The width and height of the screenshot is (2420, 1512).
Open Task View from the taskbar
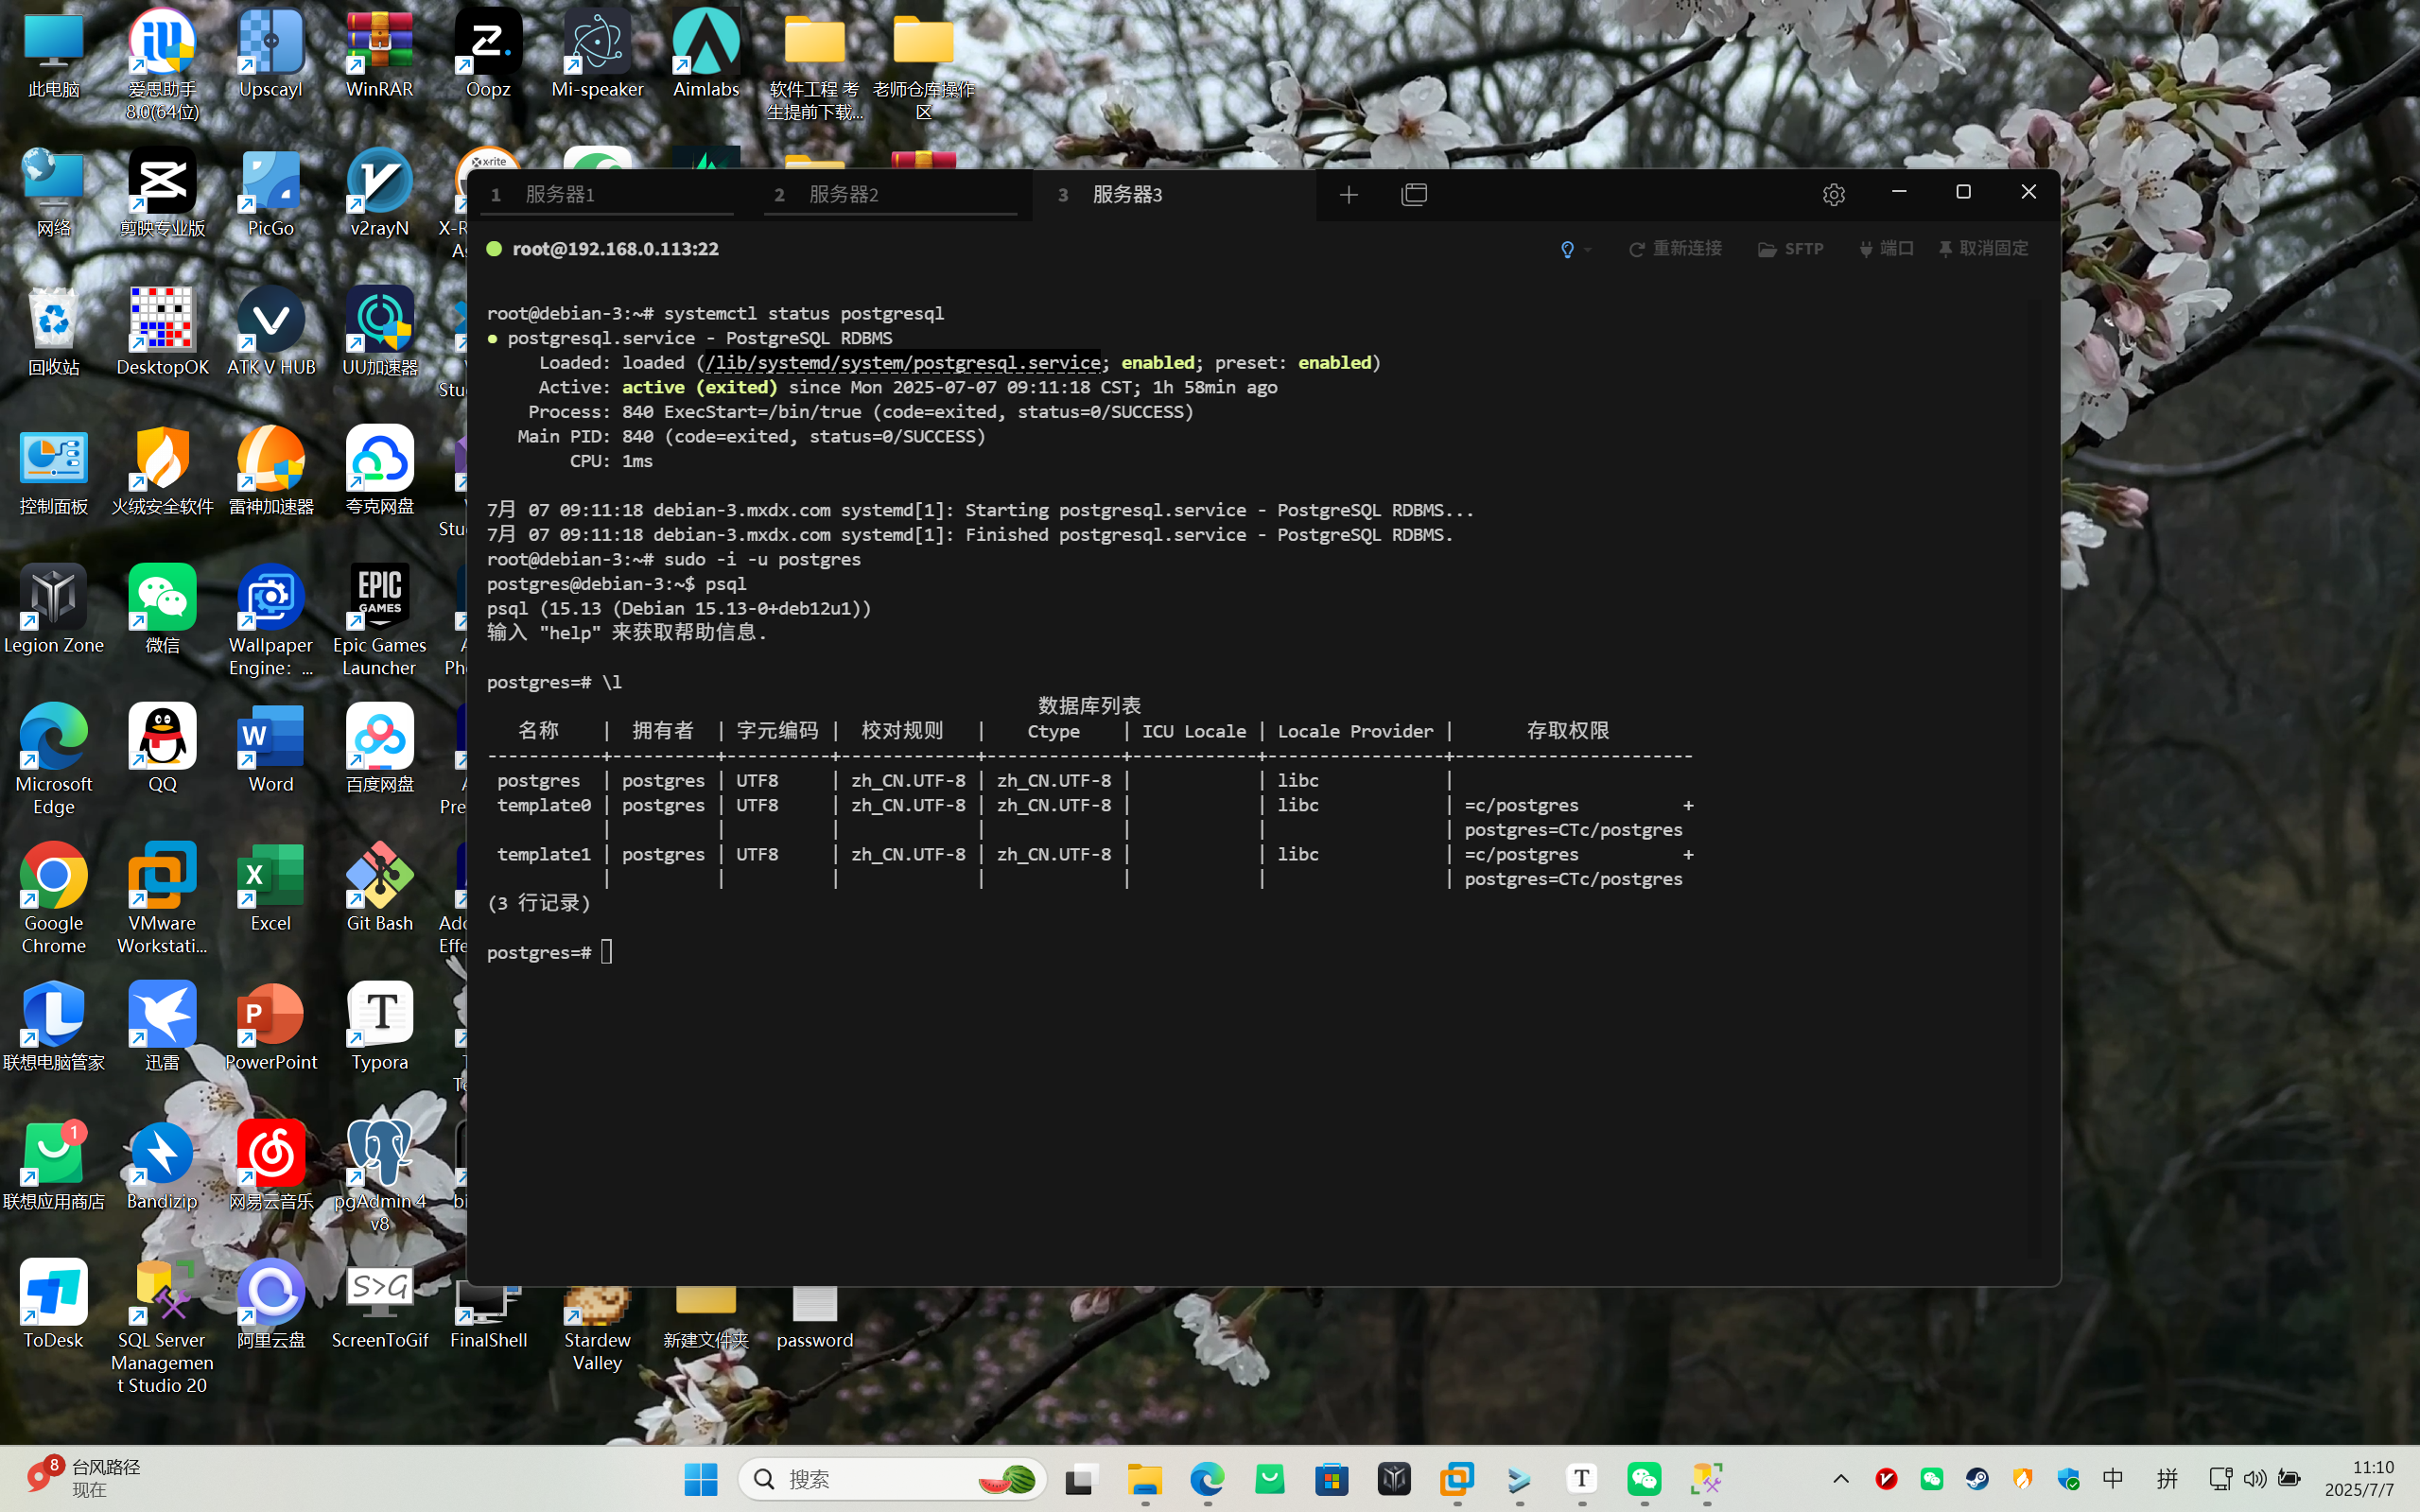point(1081,1479)
